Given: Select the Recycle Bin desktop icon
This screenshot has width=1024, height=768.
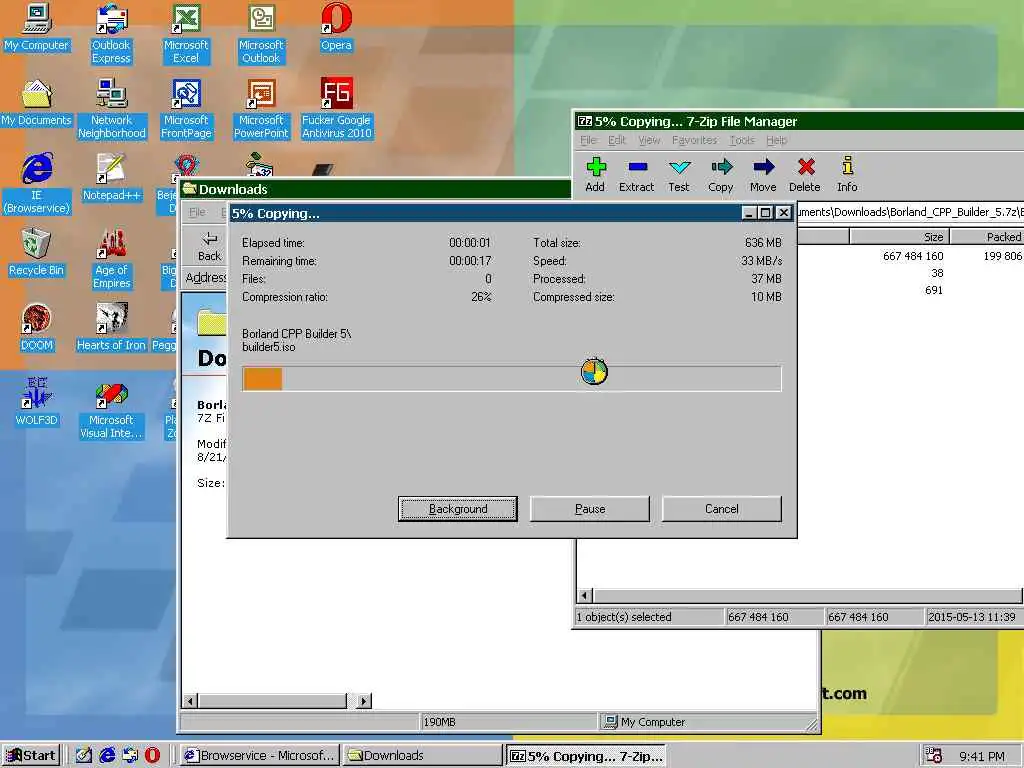Looking at the screenshot, I should click(x=36, y=253).
